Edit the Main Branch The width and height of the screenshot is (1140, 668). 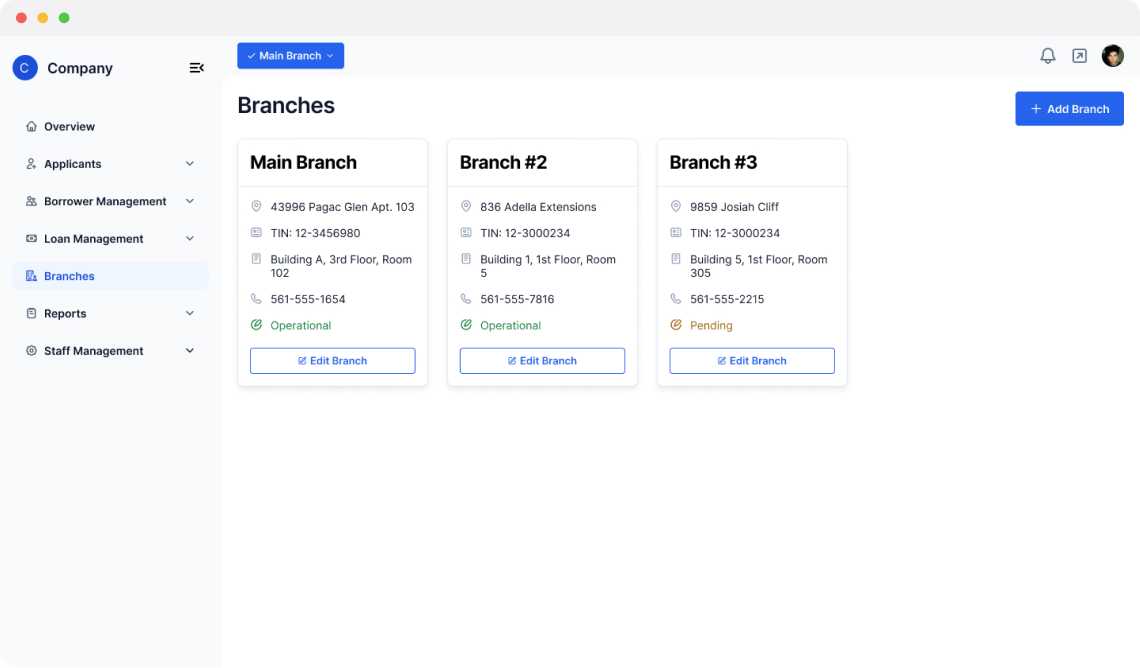tap(332, 361)
